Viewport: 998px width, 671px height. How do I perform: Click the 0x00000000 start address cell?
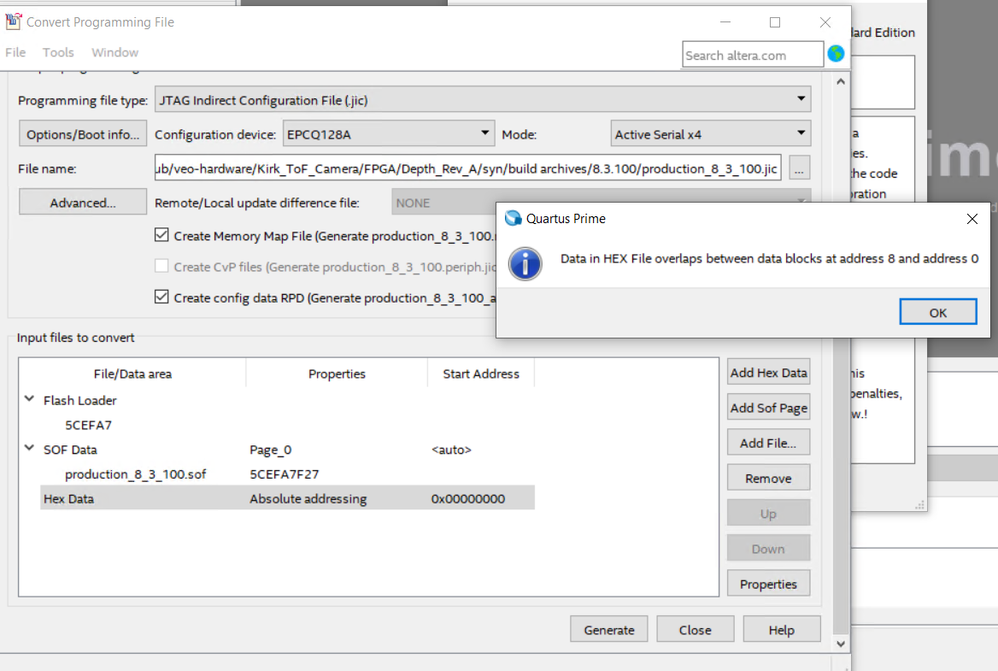468,498
